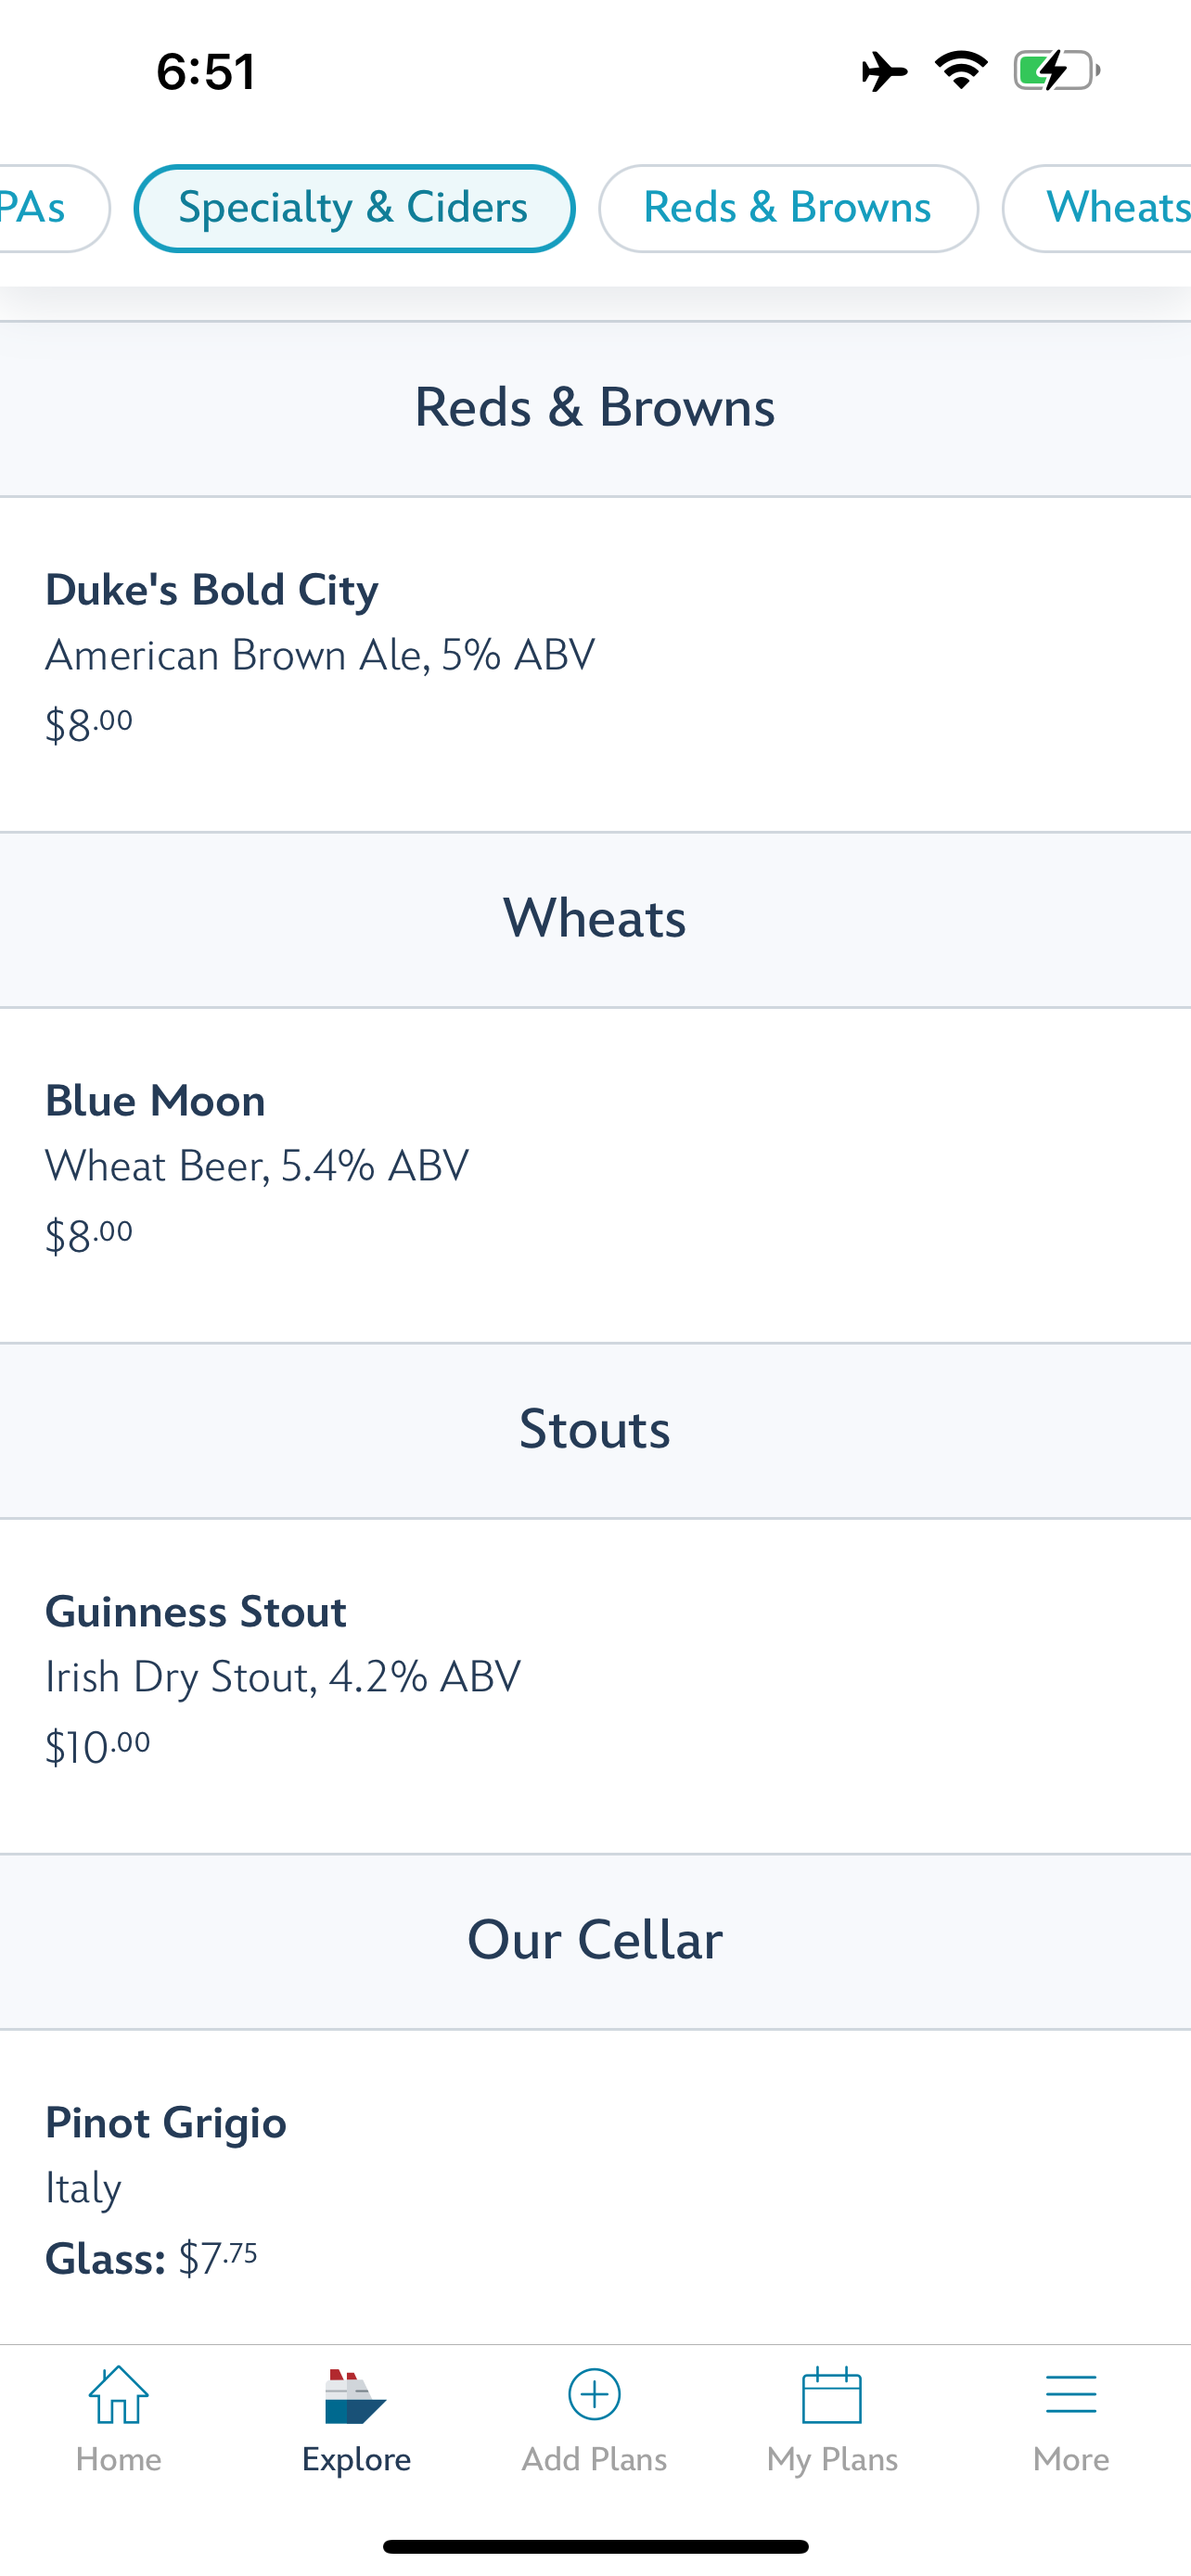Tap the Add Plans plus icon
The image size is (1191, 2576).
tap(594, 2395)
